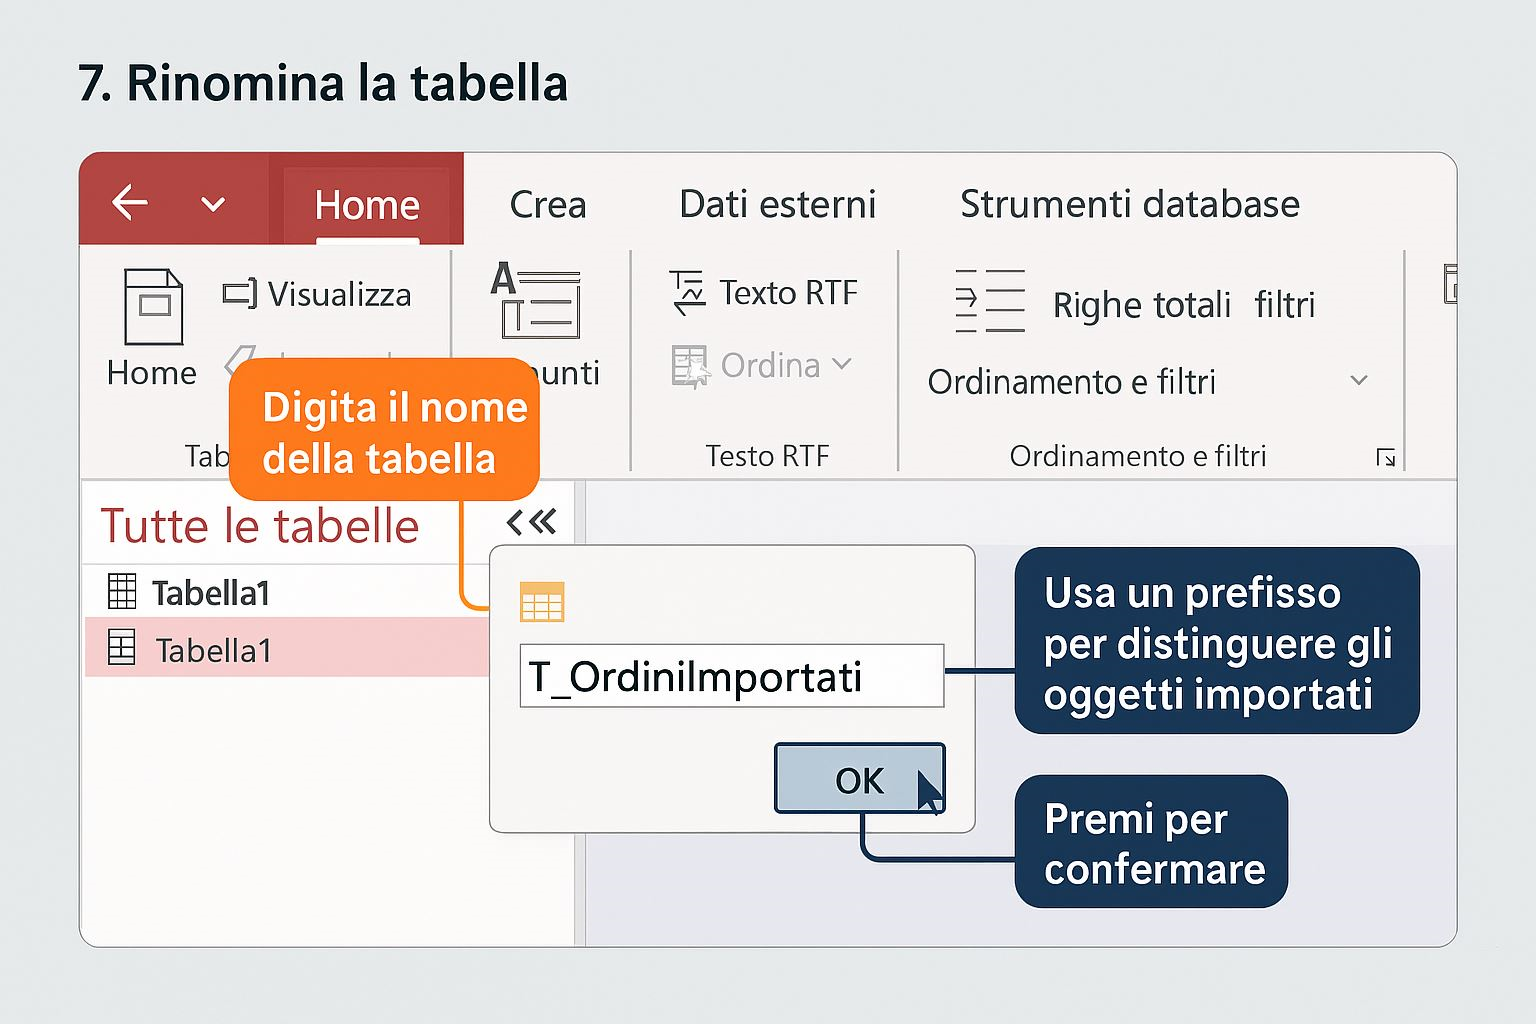
Task: Switch to the Home ribbon tab
Action: [366, 205]
